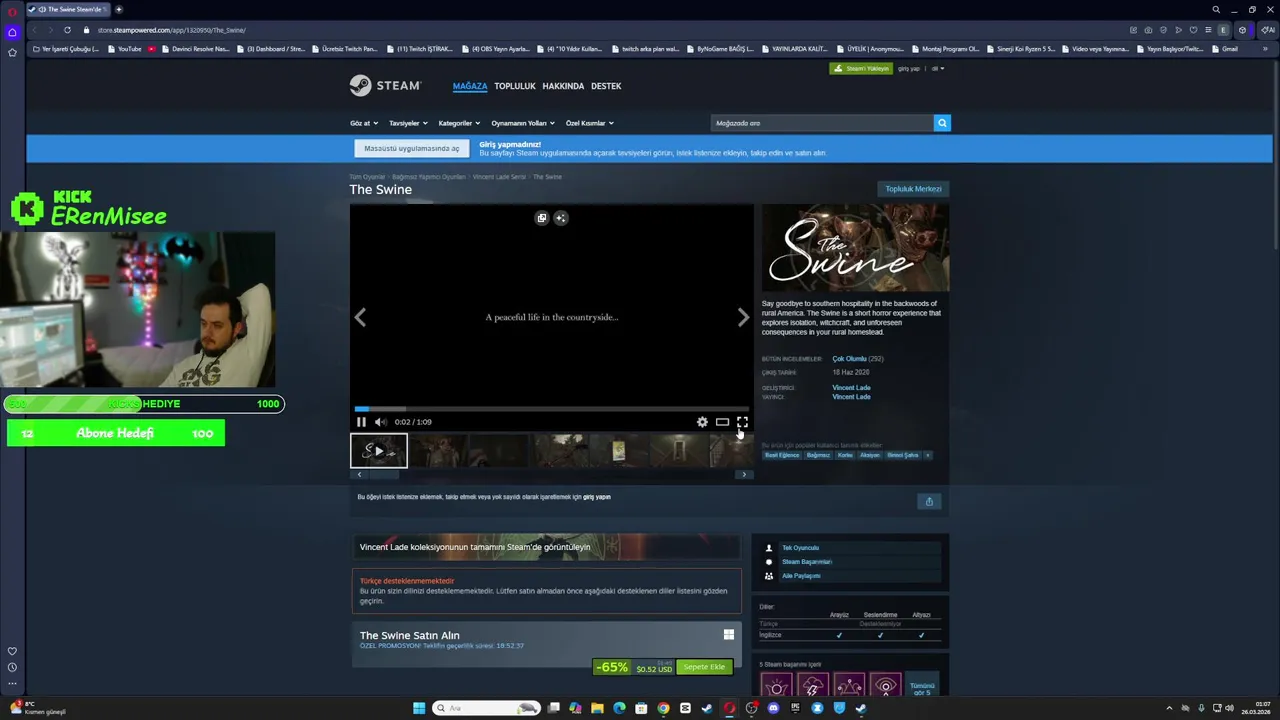
Task: Open a new browser tab
Action: [x=118, y=9]
